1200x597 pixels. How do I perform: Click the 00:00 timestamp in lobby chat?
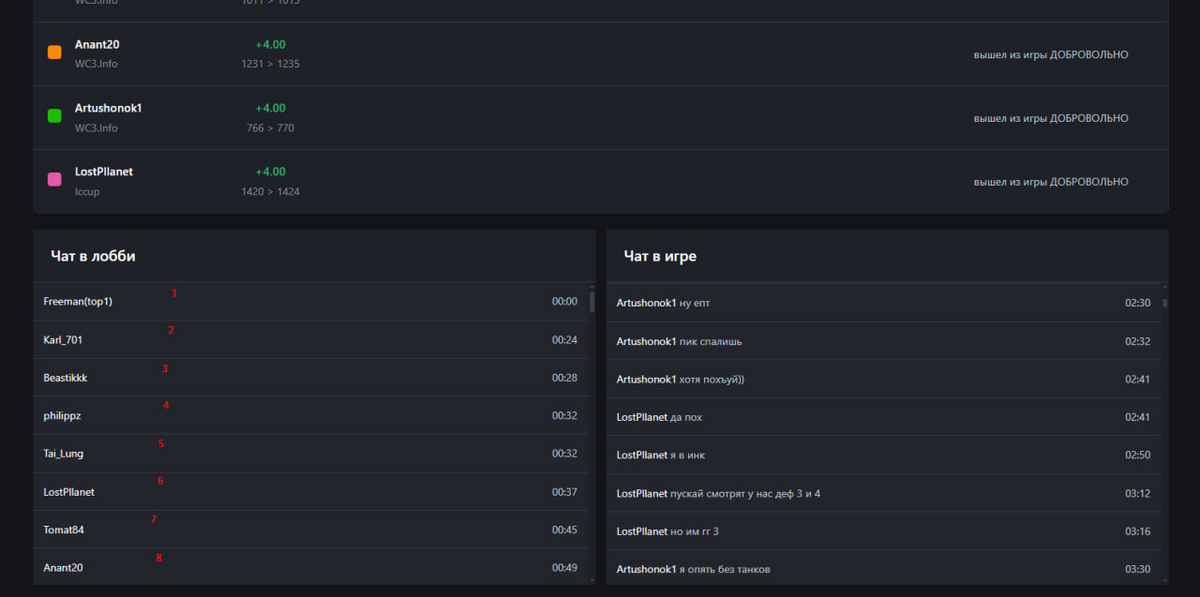pyautogui.click(x=564, y=302)
